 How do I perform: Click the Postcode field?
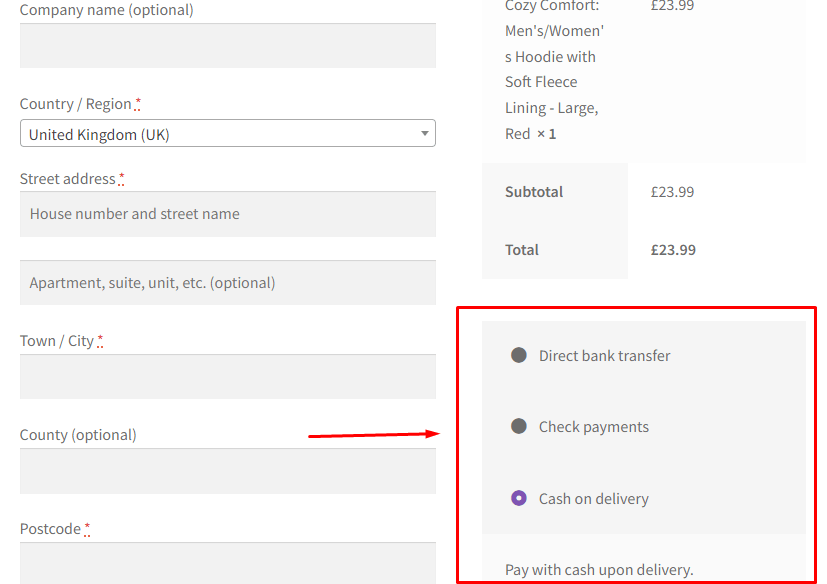coord(227,562)
